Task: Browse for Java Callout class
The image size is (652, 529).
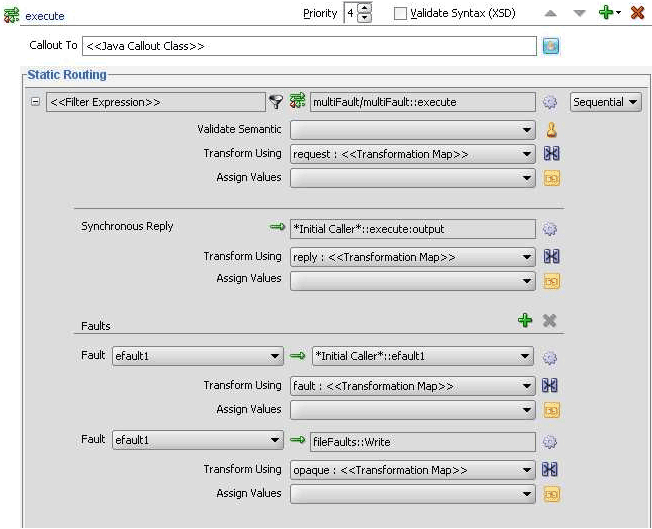Action: click(x=551, y=46)
